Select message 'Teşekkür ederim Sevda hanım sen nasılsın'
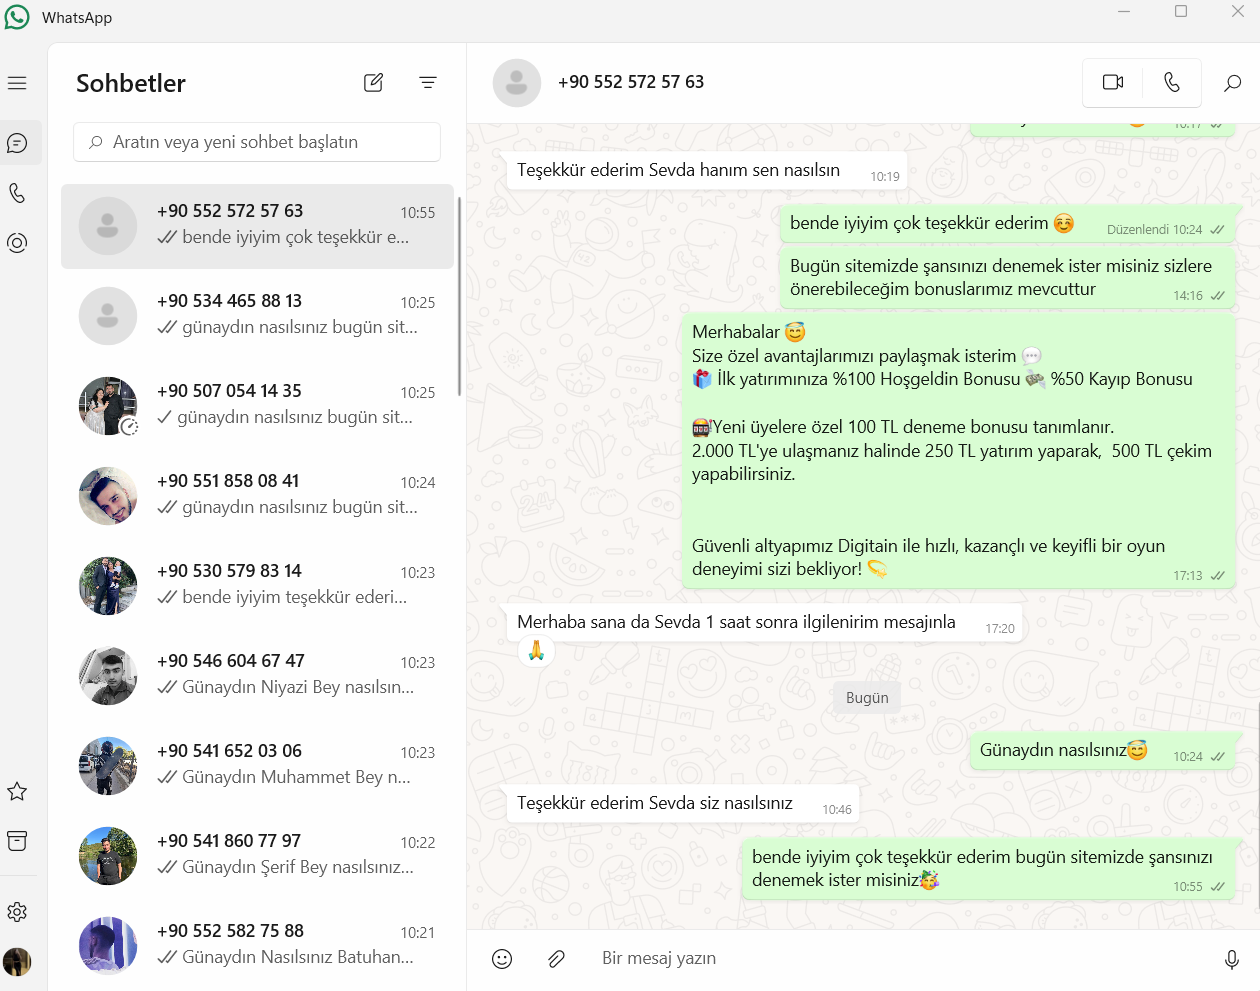This screenshot has width=1260, height=991. [x=707, y=171]
